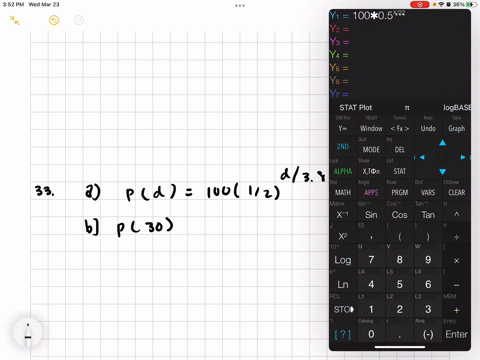Image resolution: width=480 pixels, height=360 pixels.
Task: Click the divide operator key
Action: tap(456, 237)
